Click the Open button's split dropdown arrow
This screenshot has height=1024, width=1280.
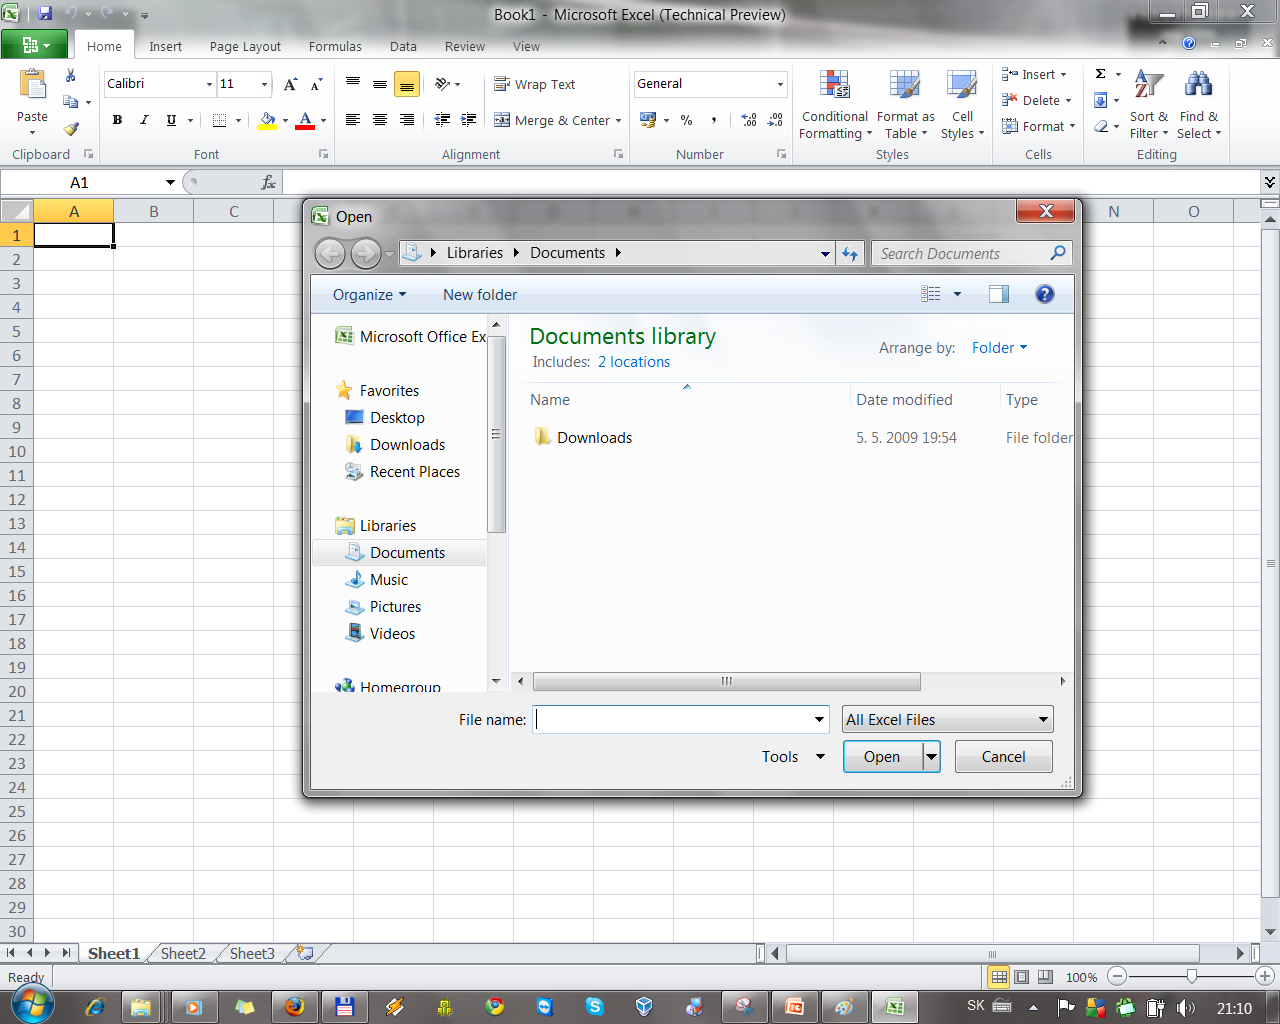click(931, 757)
